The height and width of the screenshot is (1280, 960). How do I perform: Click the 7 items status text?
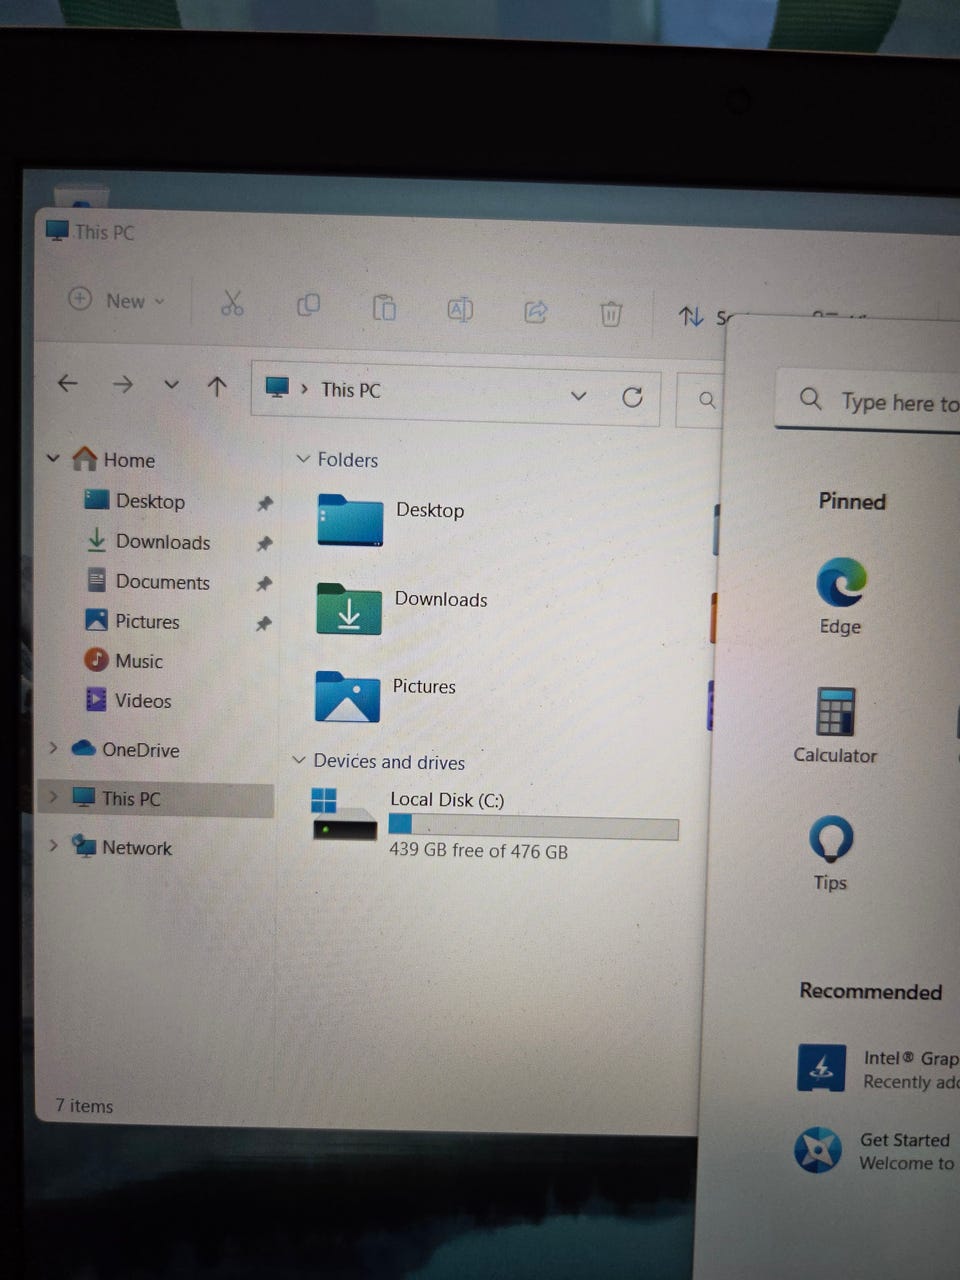[84, 1105]
